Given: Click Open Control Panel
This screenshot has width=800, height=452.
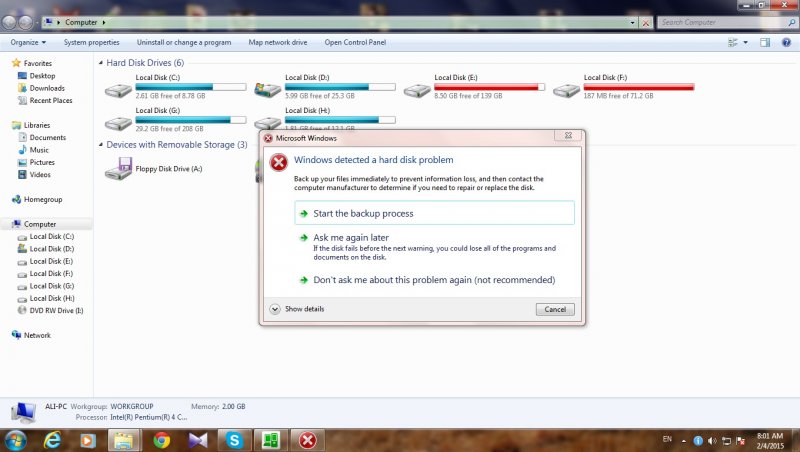Looking at the screenshot, I should (x=355, y=42).
